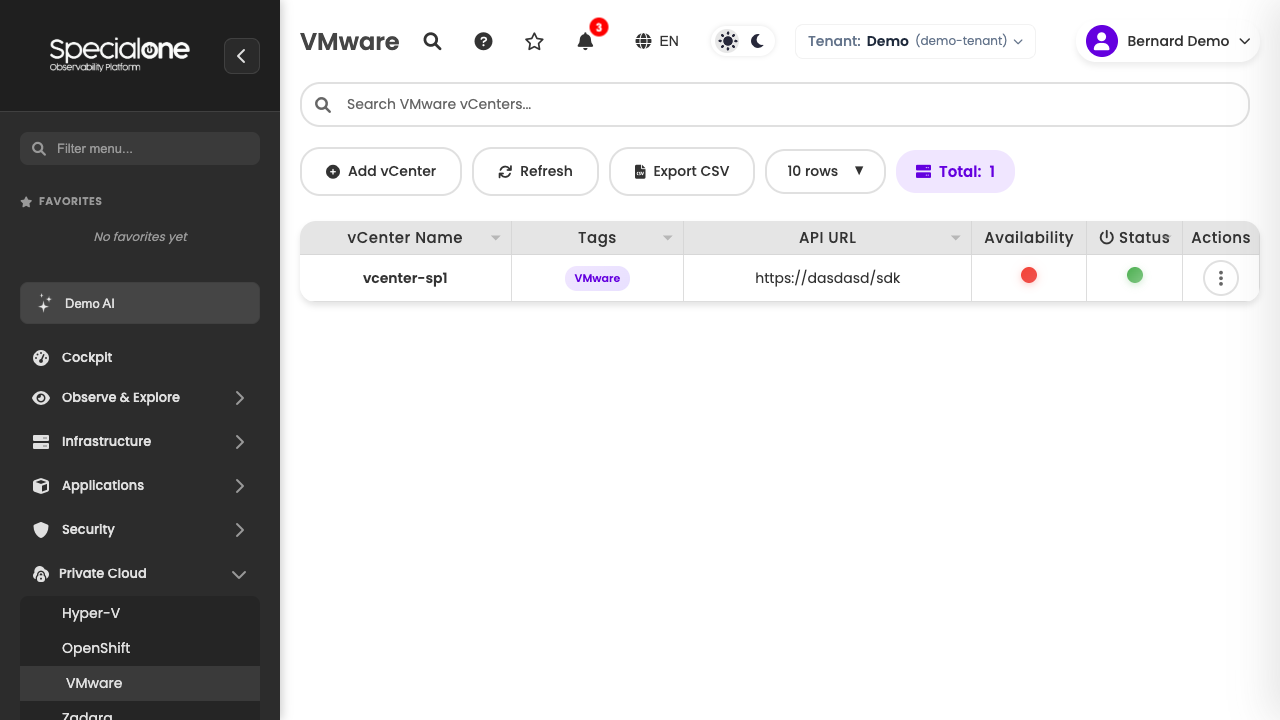This screenshot has width=1280, height=720.
Task: Click the Availability column header
Action: [x=1028, y=238]
